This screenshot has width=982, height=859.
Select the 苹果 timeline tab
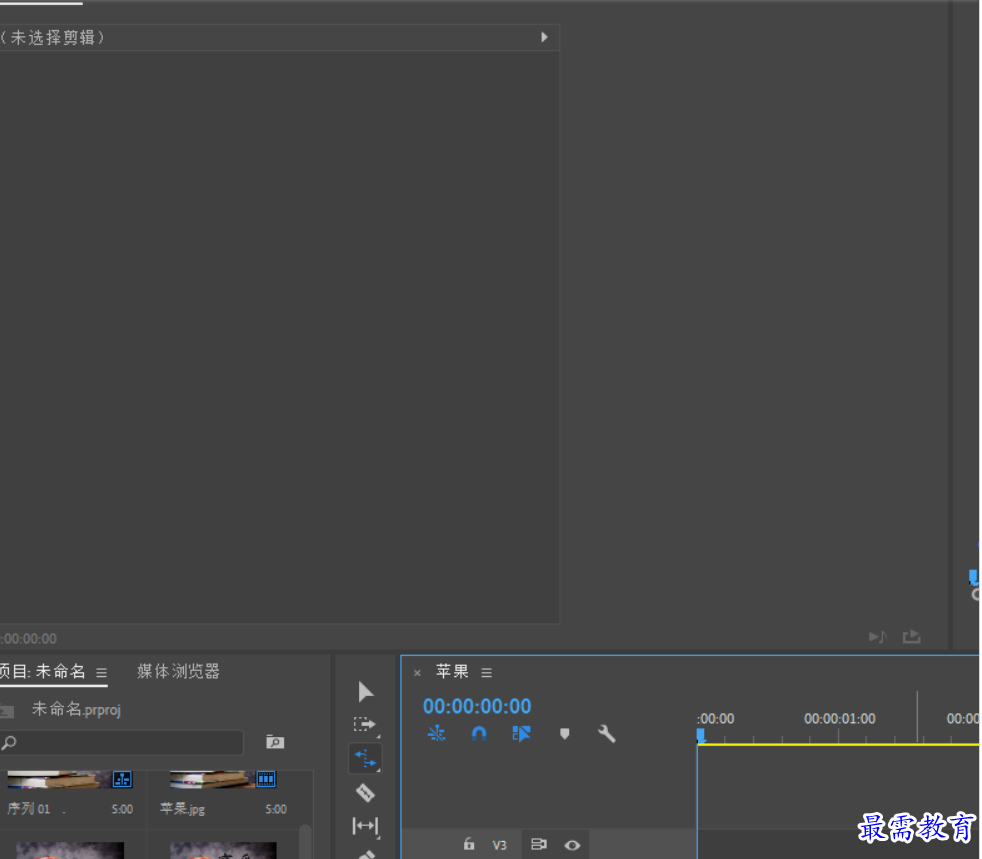coord(452,671)
